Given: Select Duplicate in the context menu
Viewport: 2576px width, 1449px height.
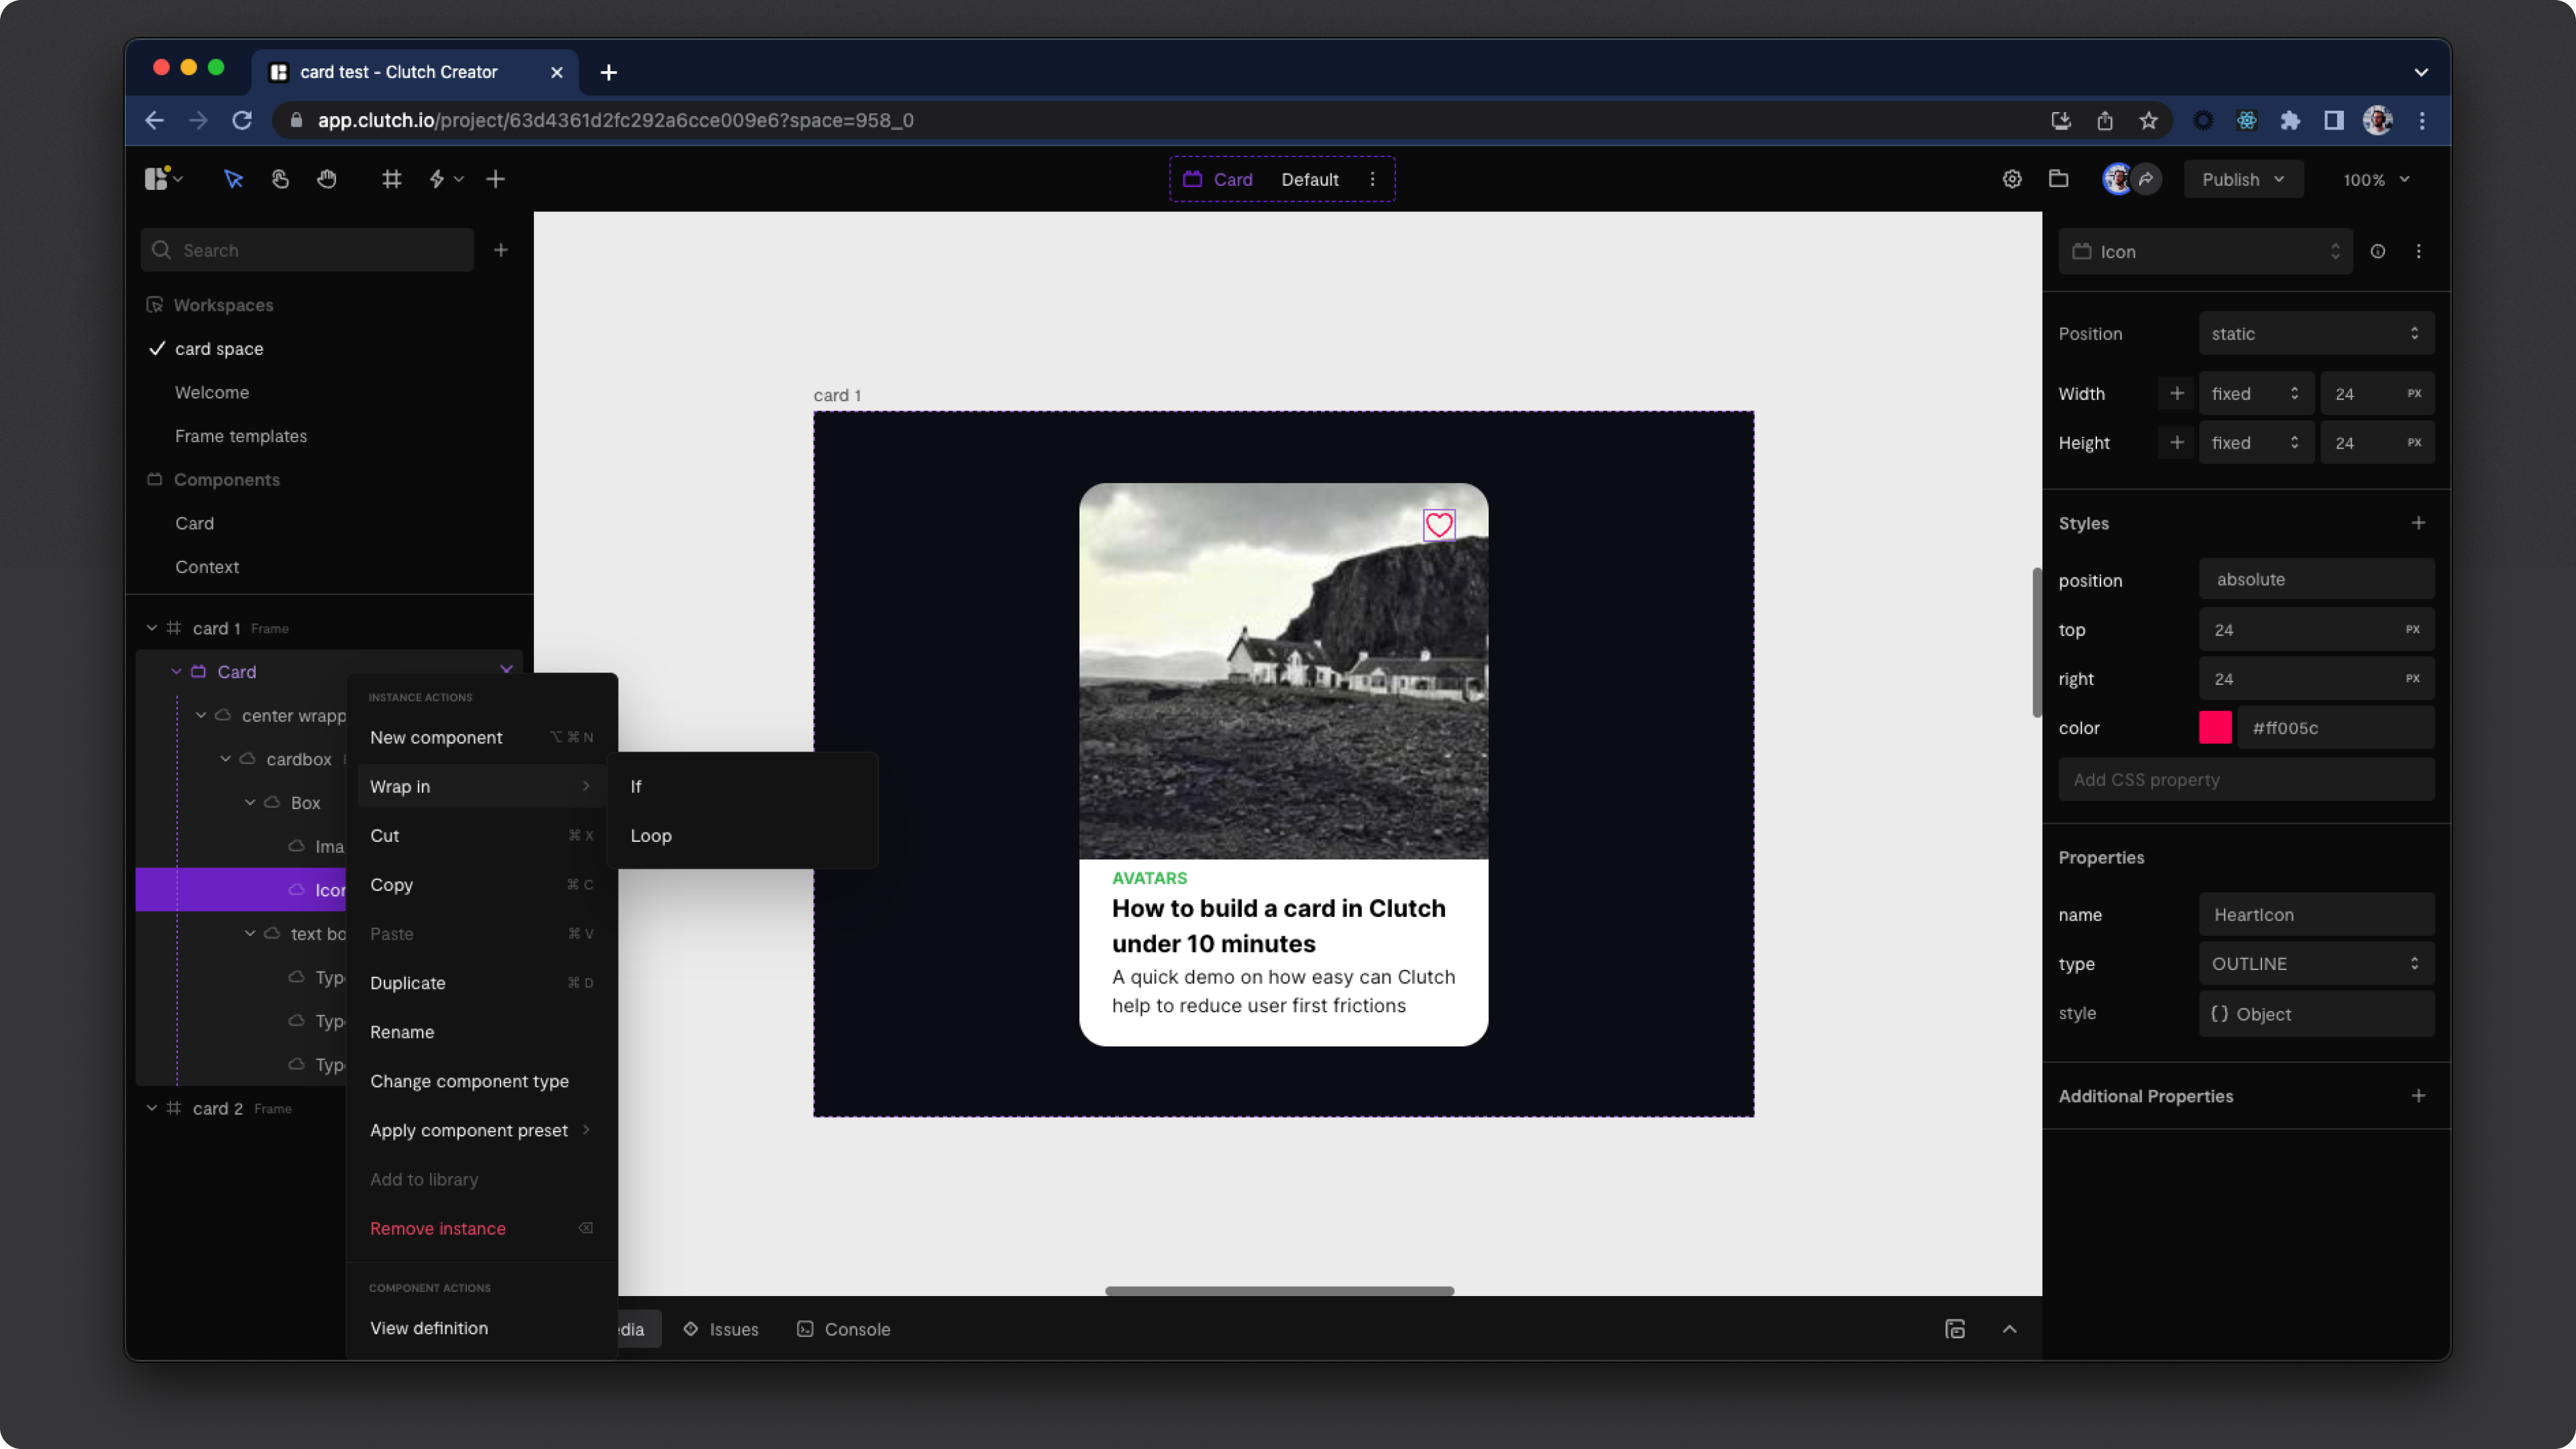Looking at the screenshot, I should click(408, 983).
